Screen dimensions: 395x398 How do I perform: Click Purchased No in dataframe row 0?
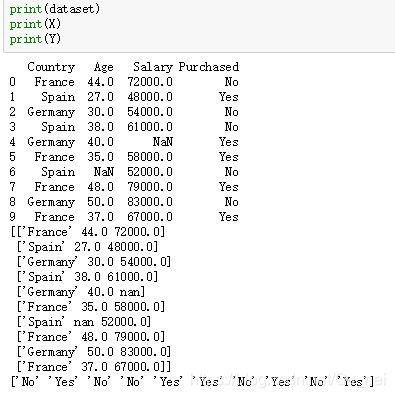231,82
